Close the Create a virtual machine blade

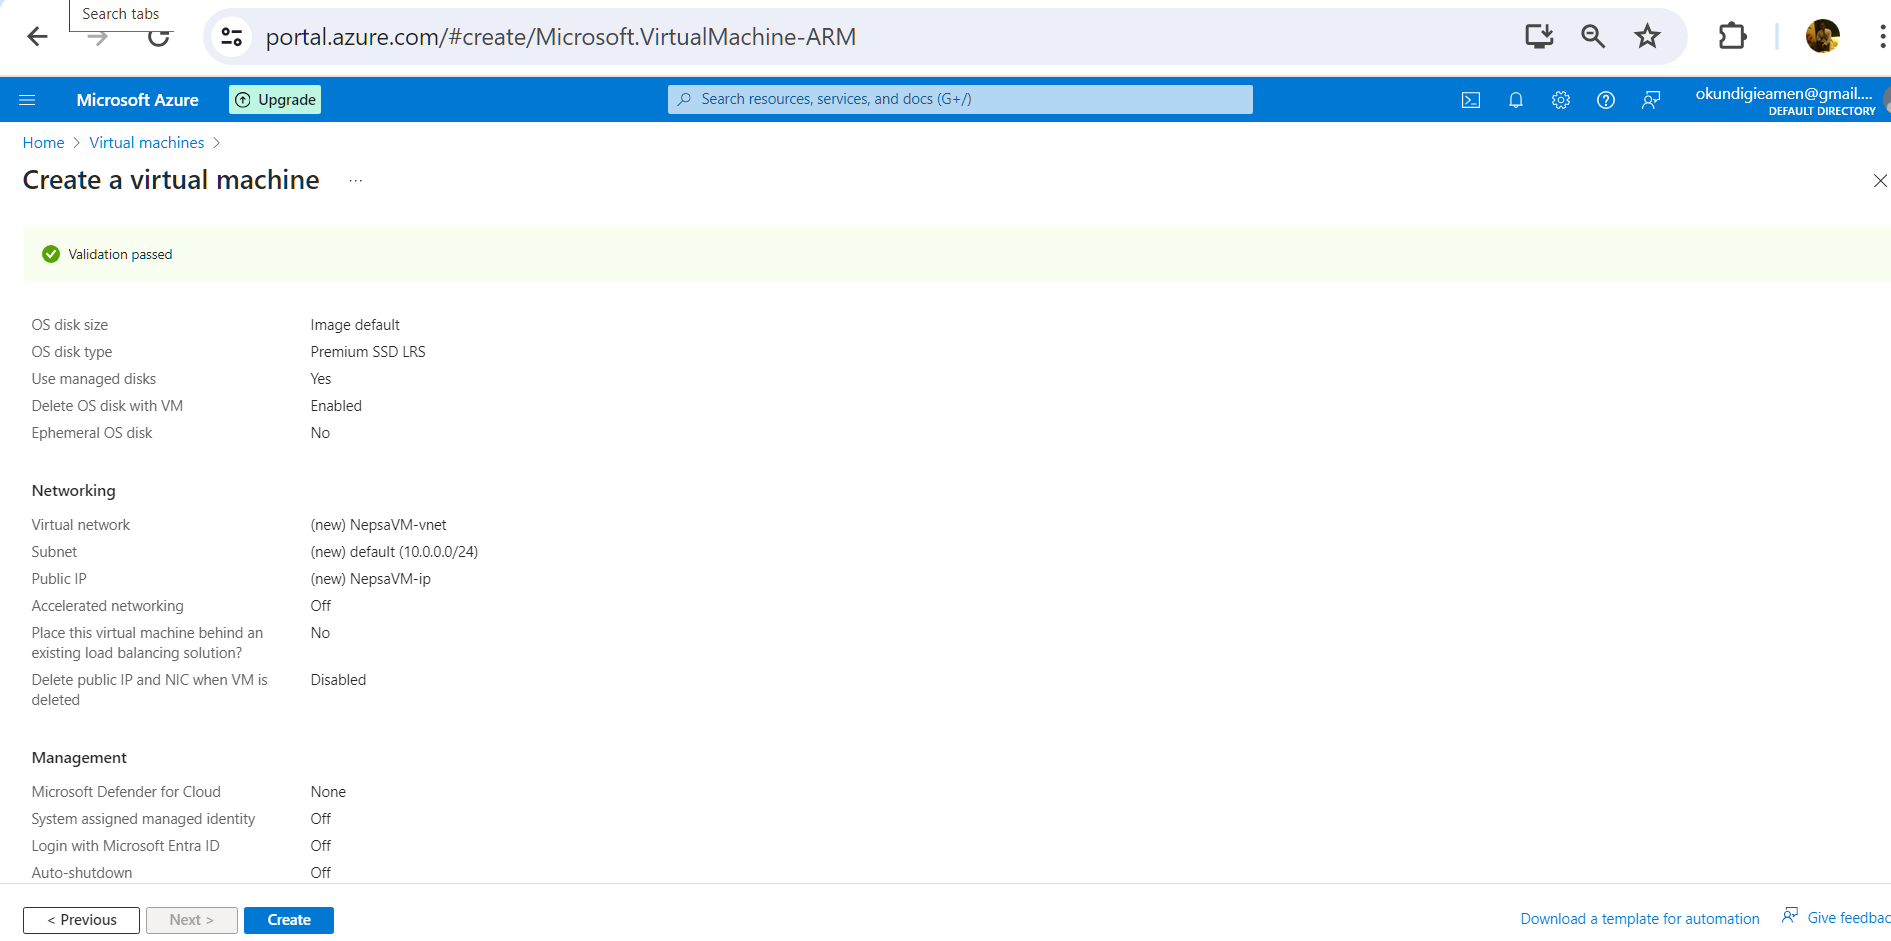pyautogui.click(x=1880, y=181)
